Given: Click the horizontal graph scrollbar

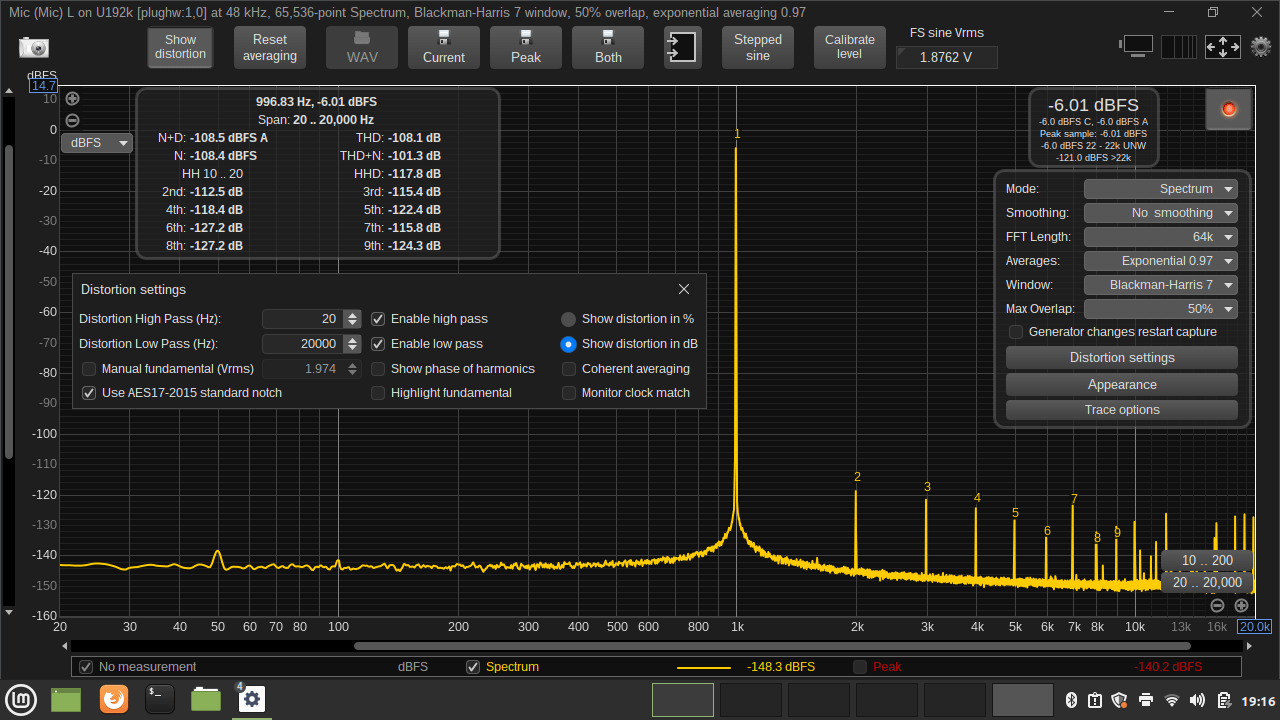Looking at the screenshot, I should pos(772,646).
